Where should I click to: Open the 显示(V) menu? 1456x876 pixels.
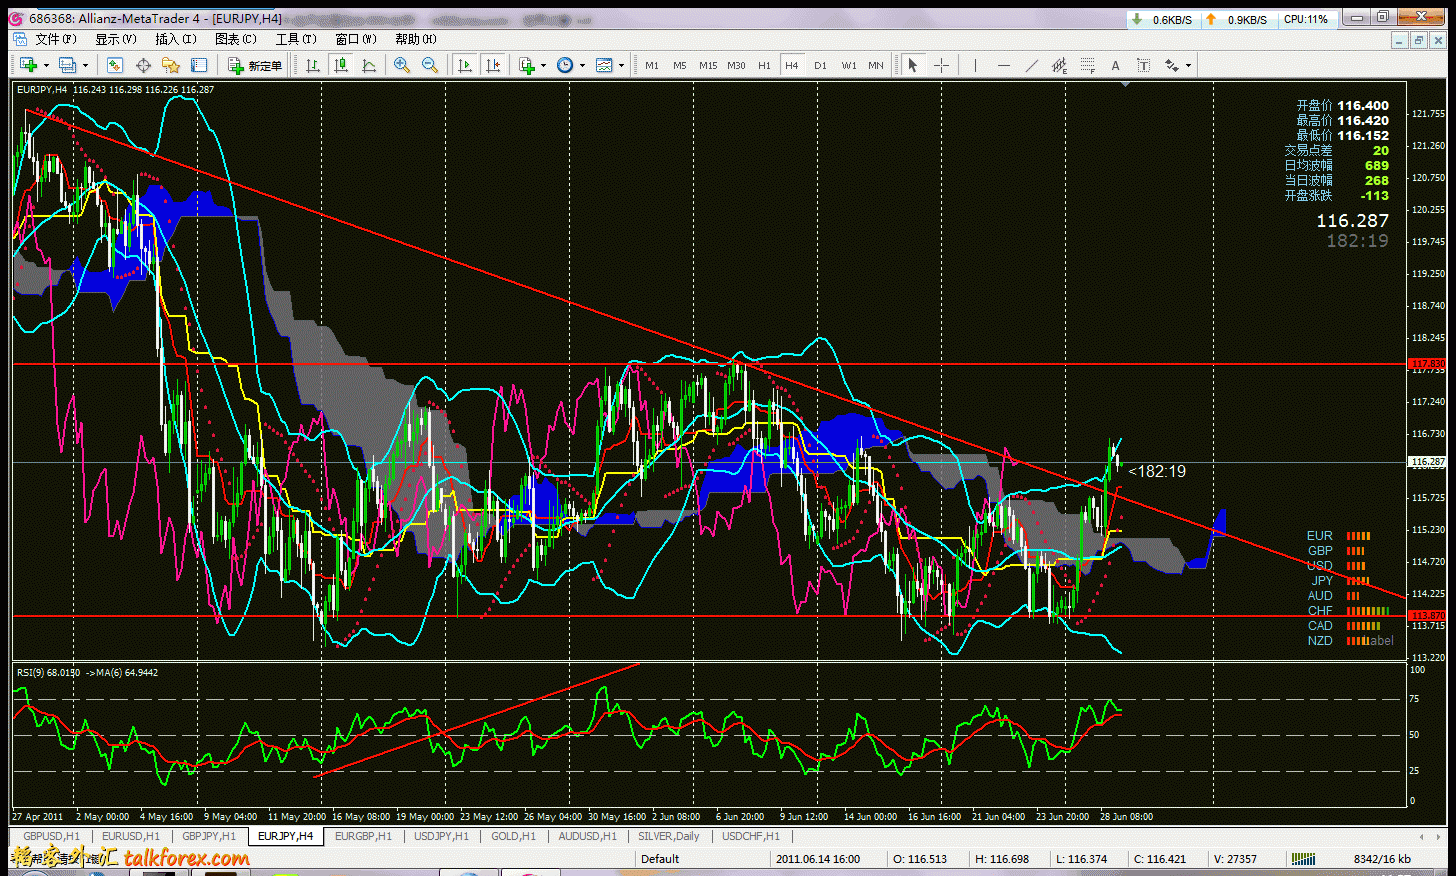tap(115, 39)
